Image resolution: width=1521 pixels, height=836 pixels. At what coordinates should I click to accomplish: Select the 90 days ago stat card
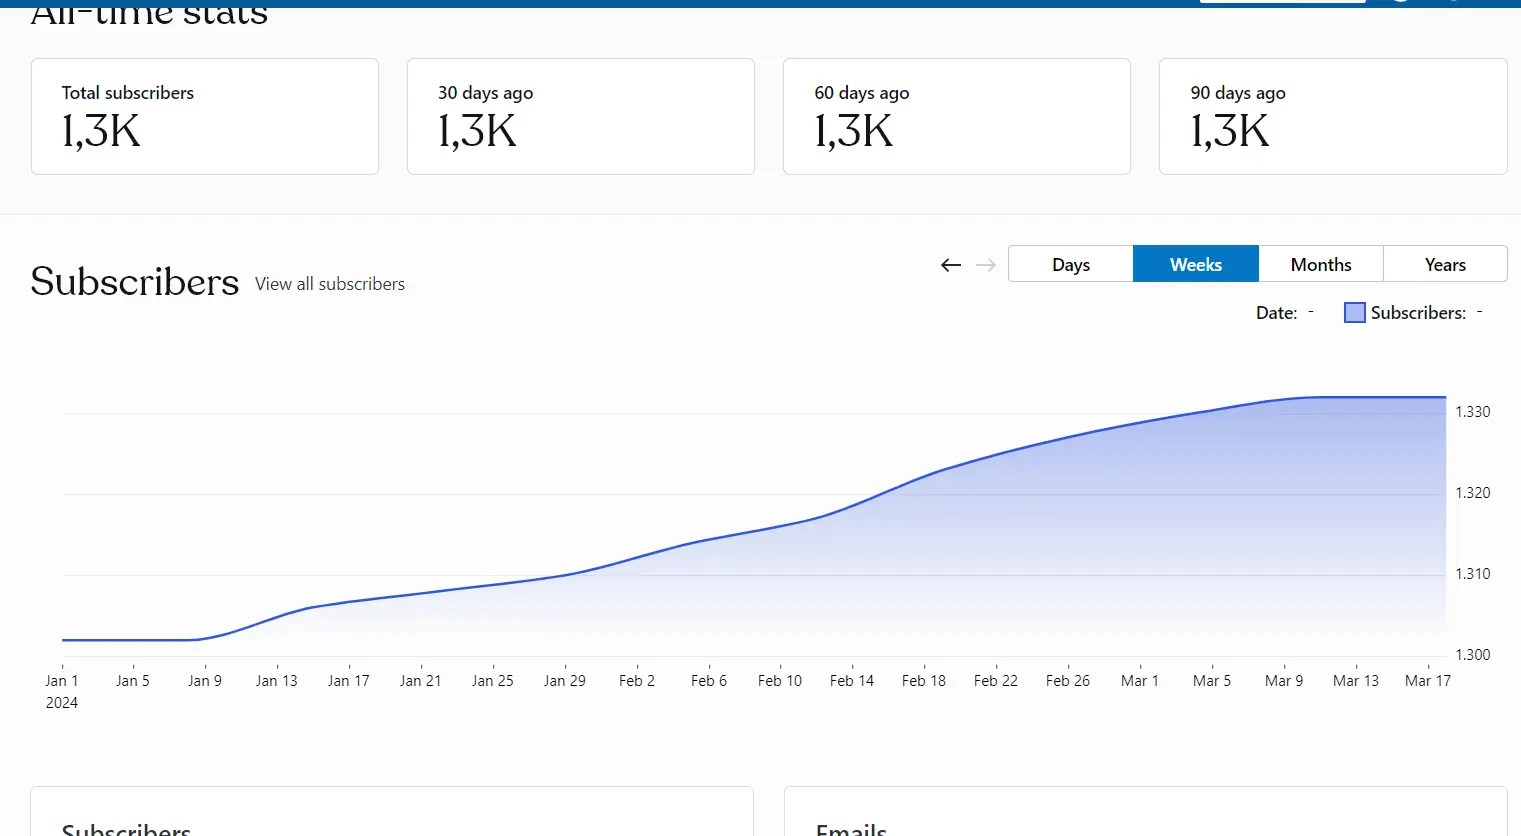[1332, 116]
